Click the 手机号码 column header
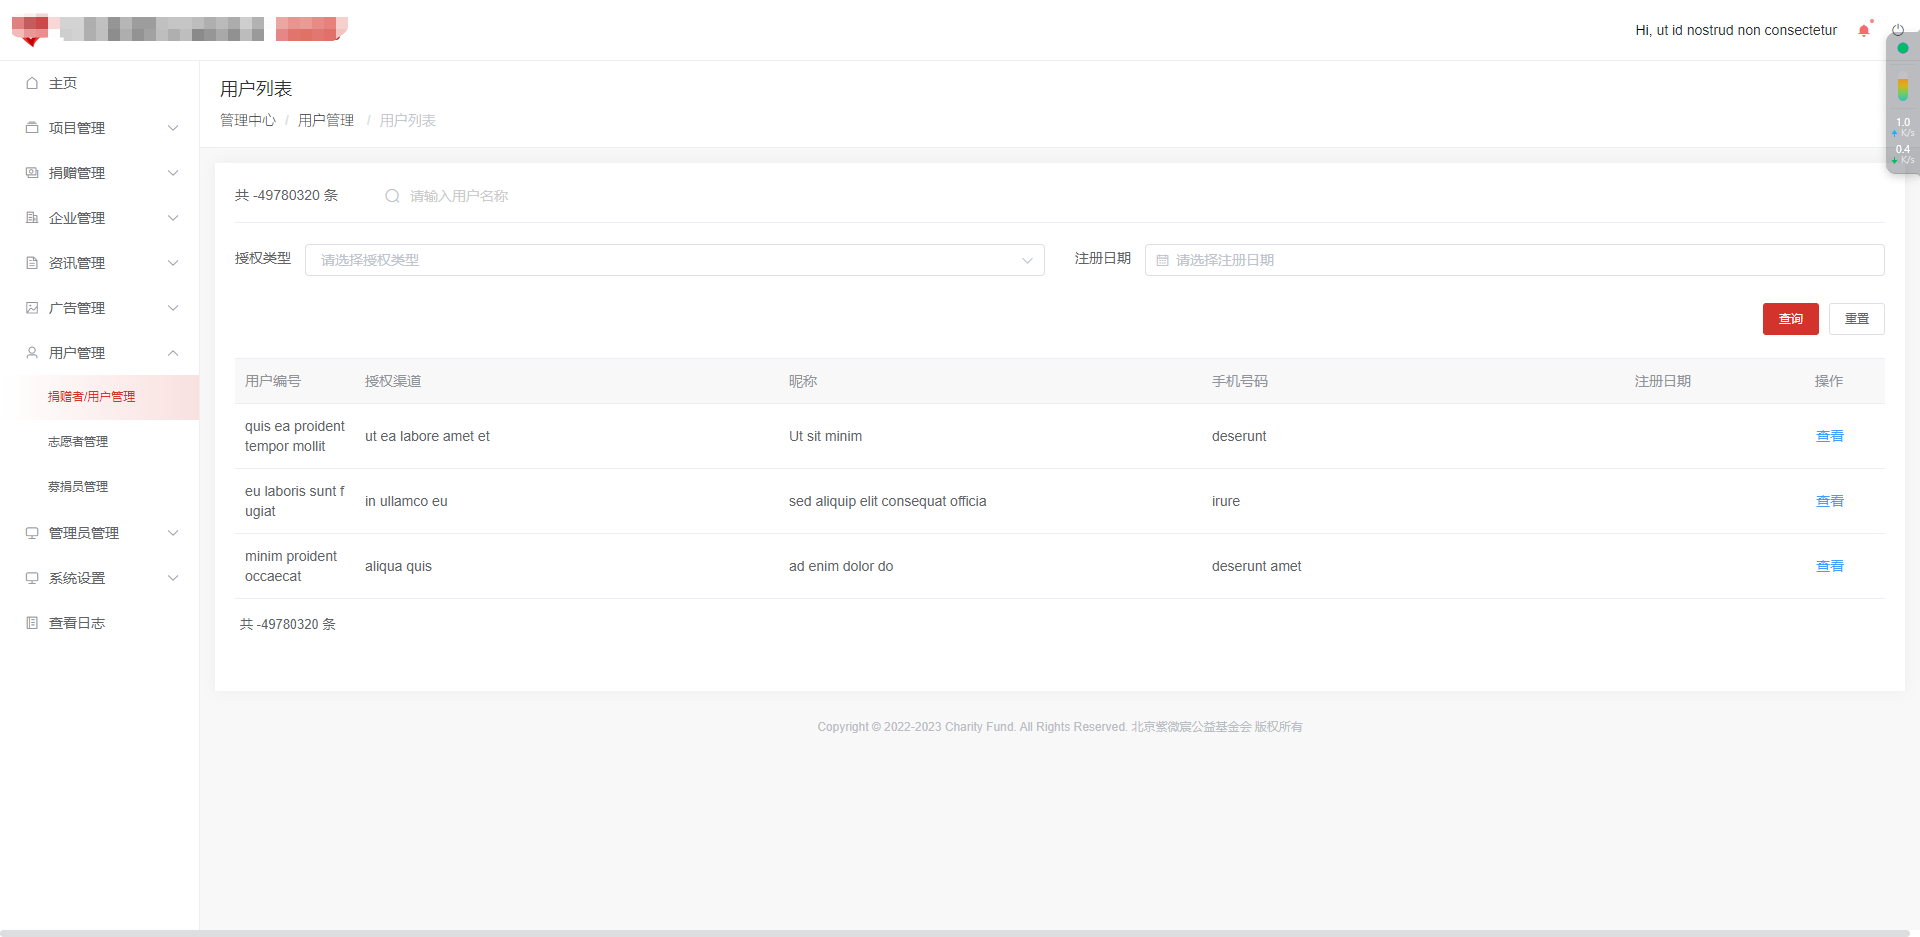 pos(1240,381)
